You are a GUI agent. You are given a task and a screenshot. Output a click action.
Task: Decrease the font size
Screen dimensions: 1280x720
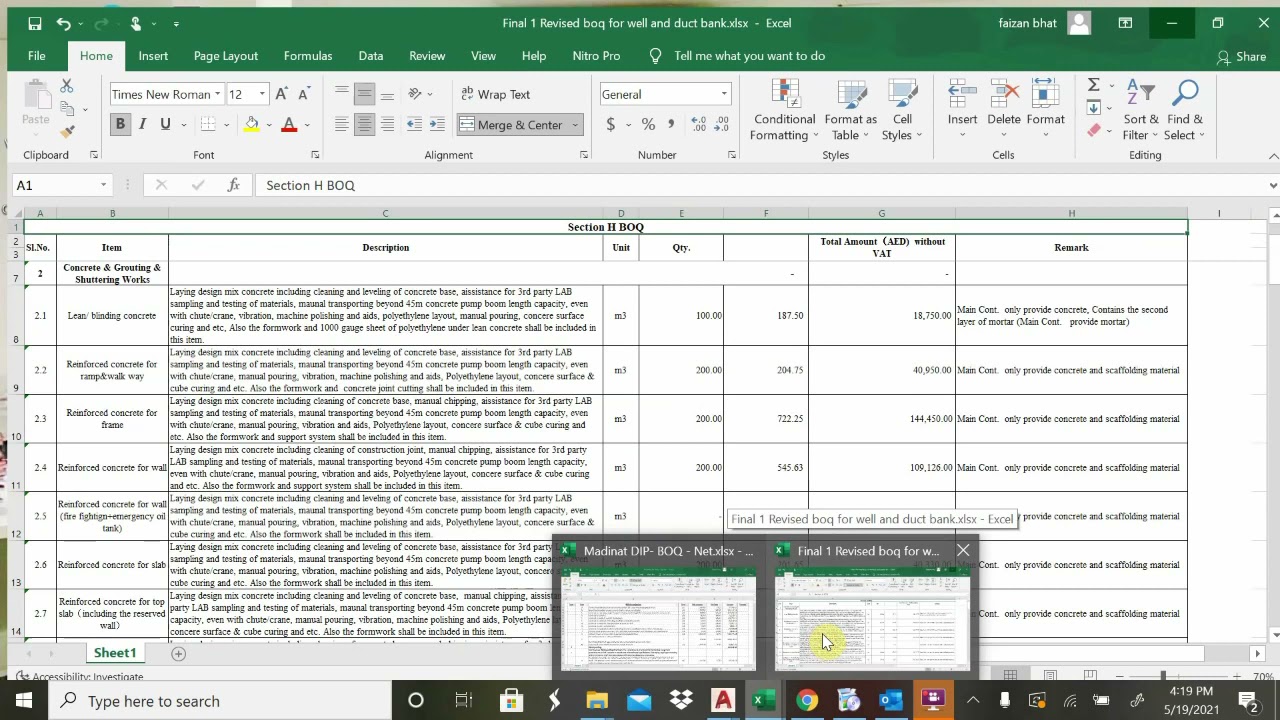[x=304, y=94]
